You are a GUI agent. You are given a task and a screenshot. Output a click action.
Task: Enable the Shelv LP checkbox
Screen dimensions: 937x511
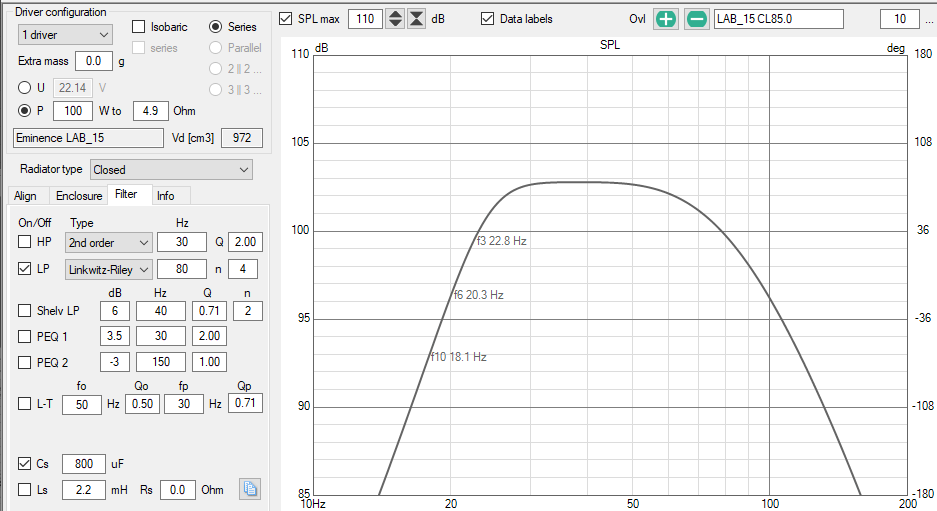25,310
